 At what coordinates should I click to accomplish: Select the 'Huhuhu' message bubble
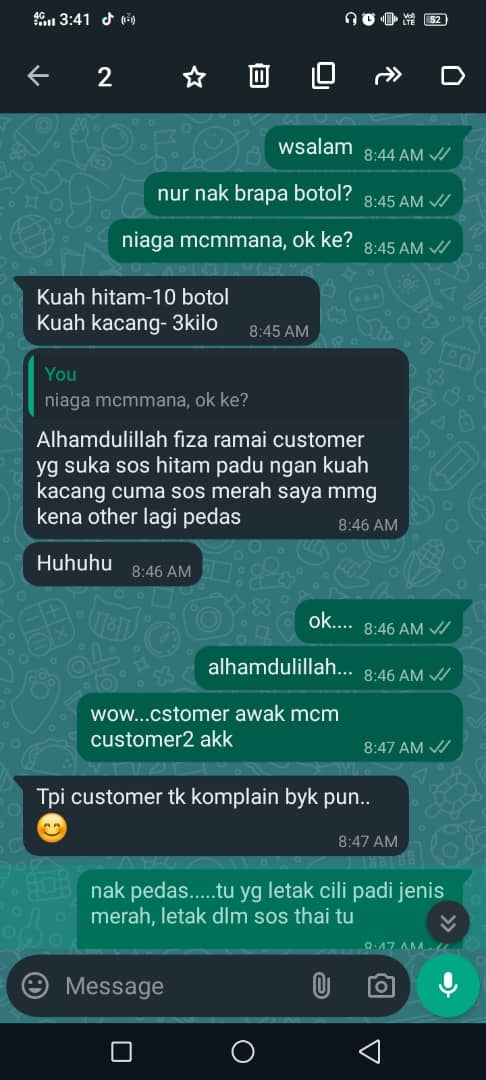pos(113,565)
